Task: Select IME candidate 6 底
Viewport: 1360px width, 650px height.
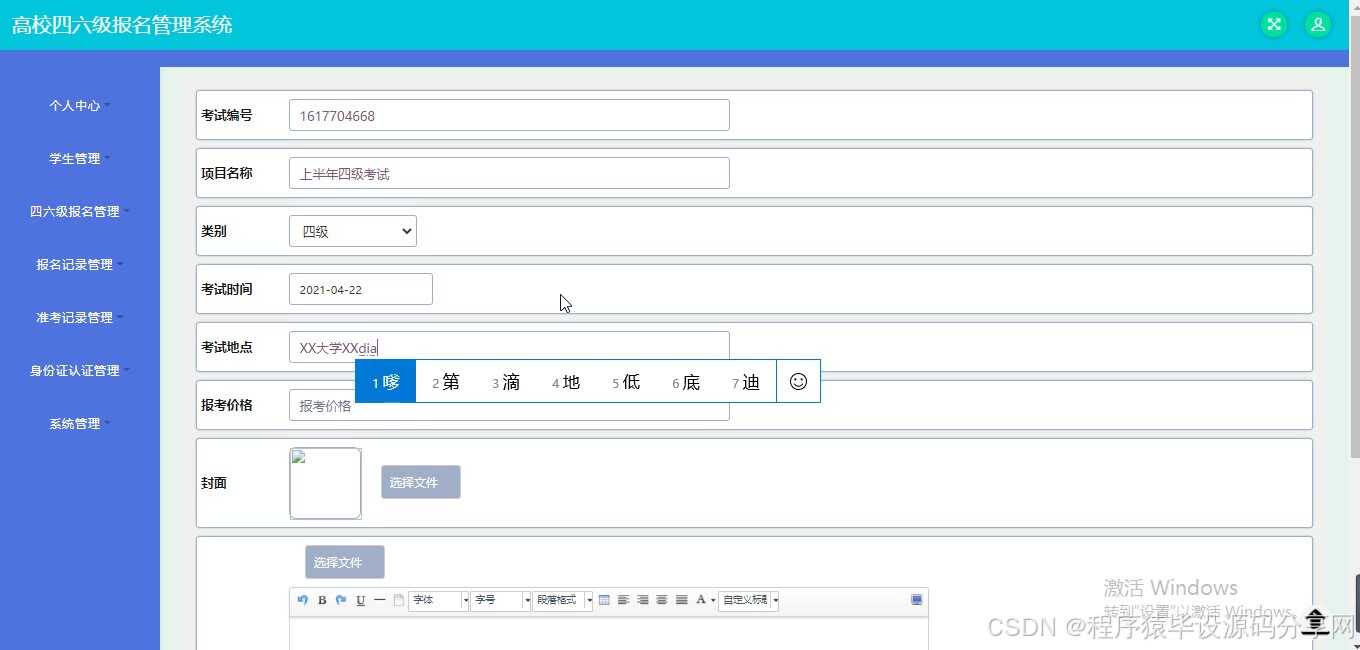Action: [686, 381]
